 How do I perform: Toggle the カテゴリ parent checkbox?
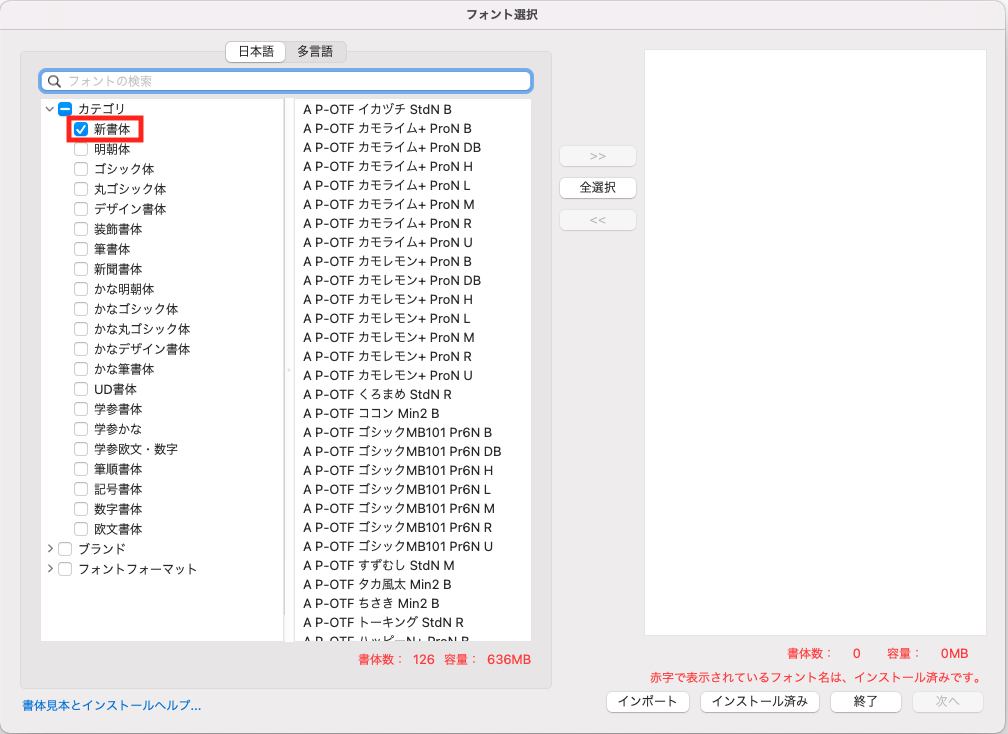point(65,109)
